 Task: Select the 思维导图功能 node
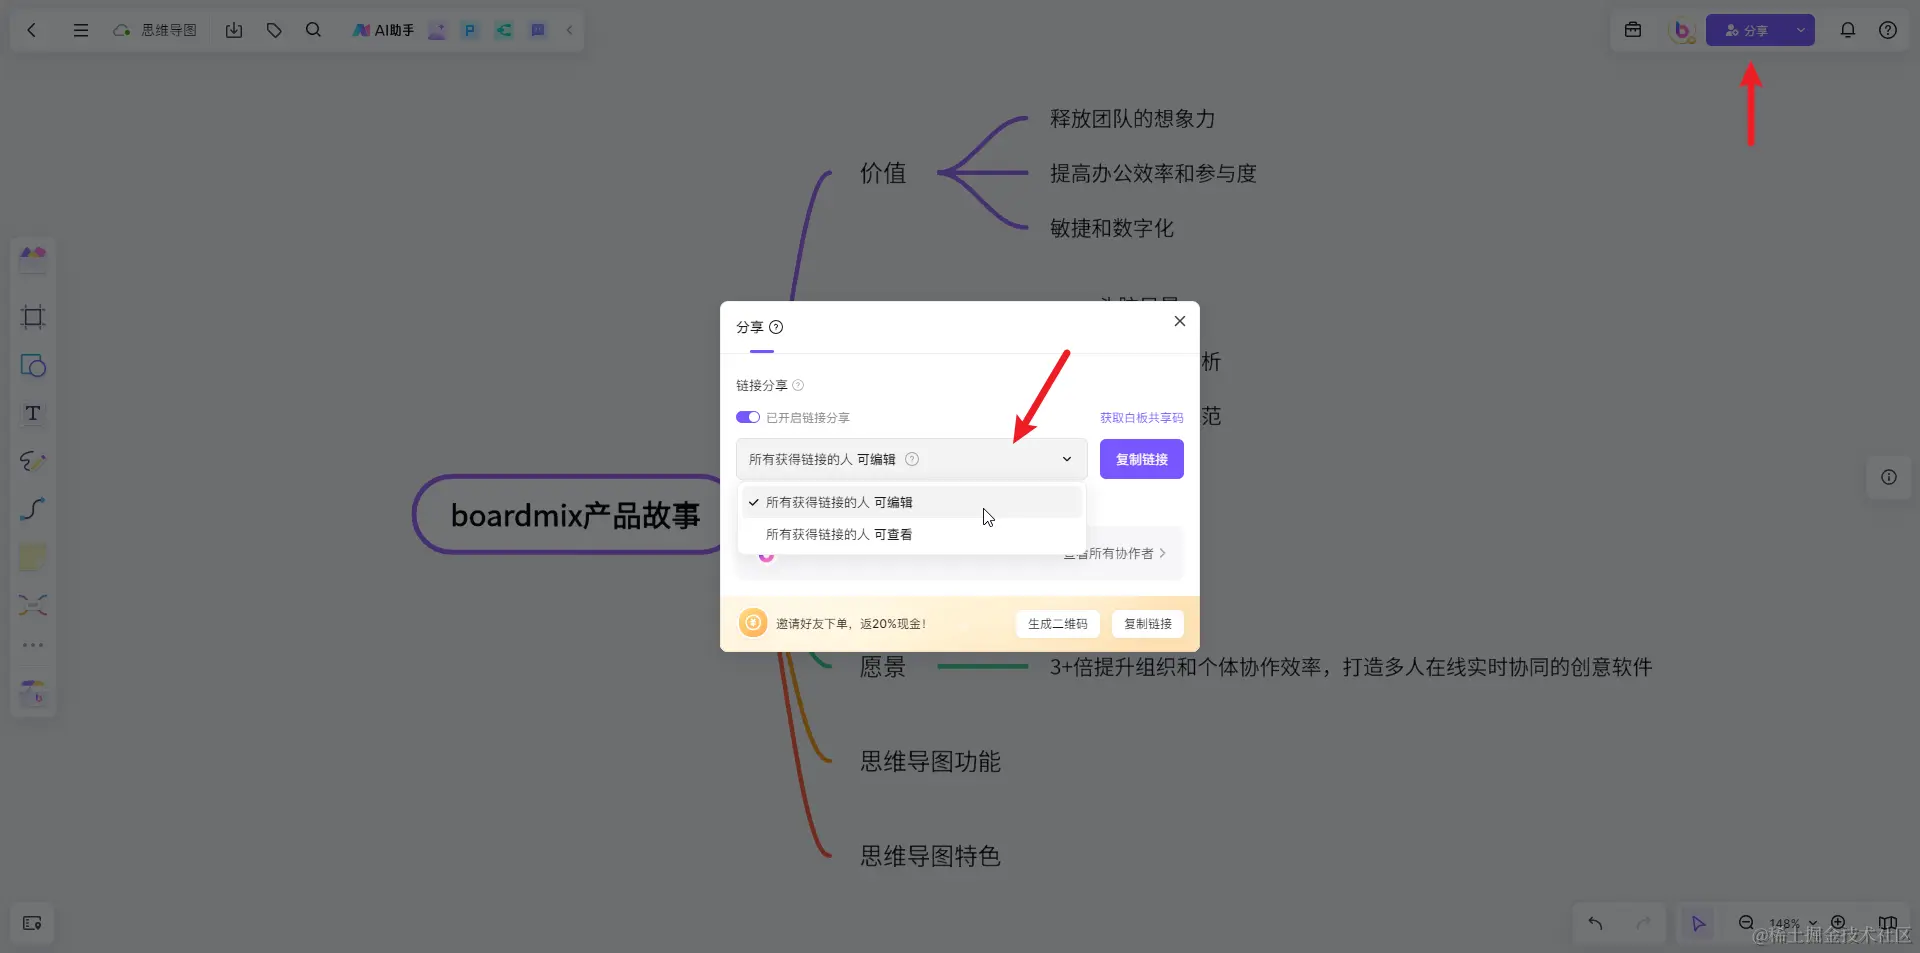(x=931, y=762)
